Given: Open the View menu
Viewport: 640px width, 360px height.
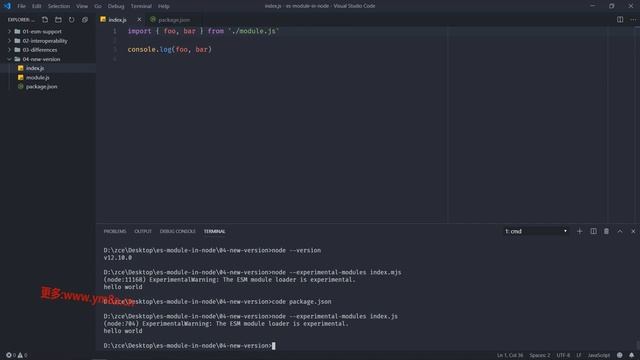Looking at the screenshot, I should 82,6.
